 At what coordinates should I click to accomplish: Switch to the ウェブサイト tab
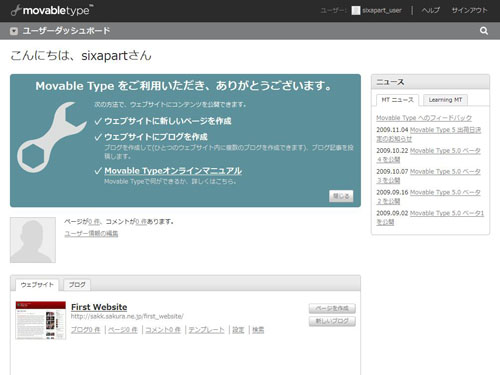point(37,285)
